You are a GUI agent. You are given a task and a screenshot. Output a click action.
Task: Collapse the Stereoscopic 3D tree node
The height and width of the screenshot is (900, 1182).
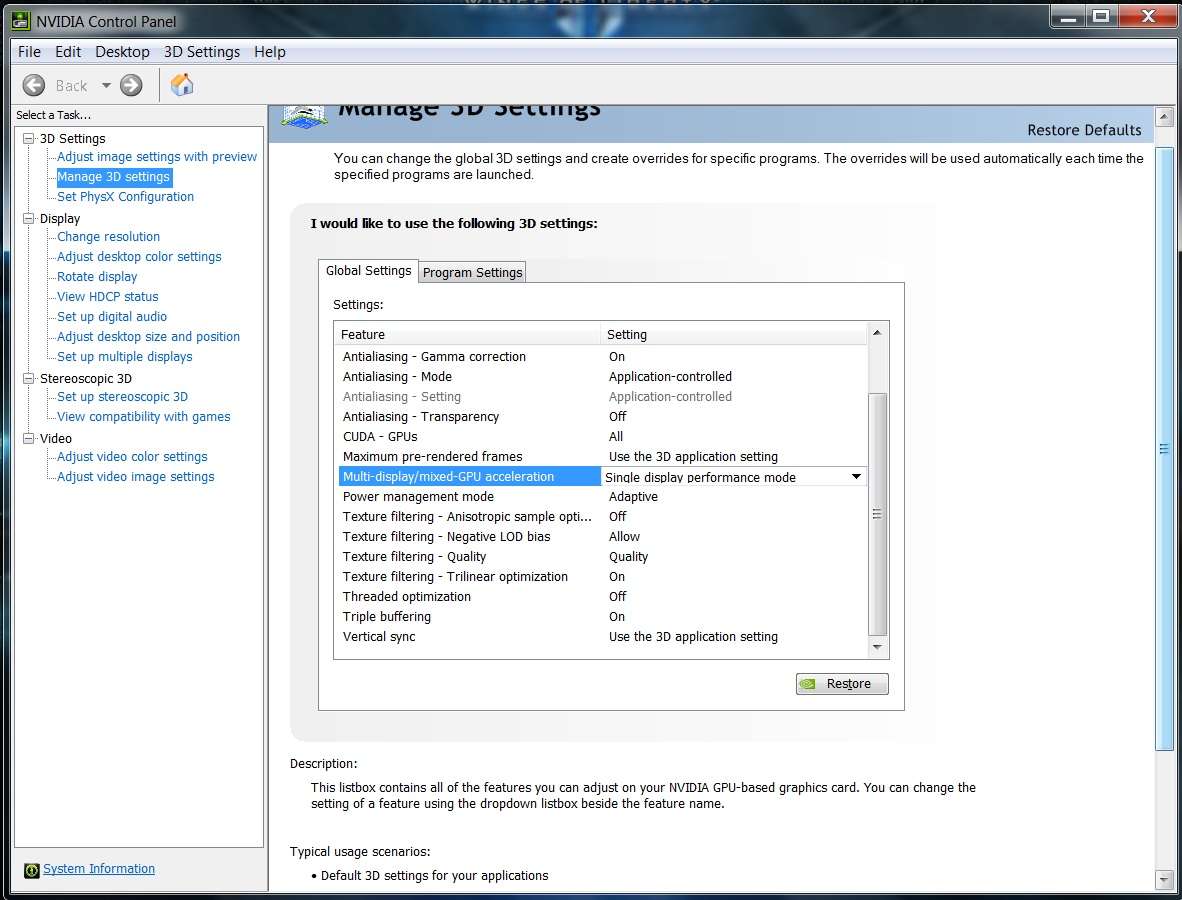tap(29, 378)
